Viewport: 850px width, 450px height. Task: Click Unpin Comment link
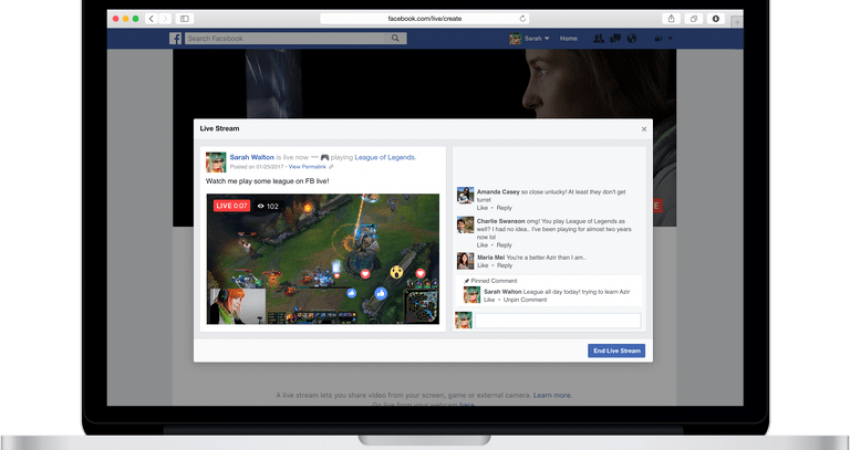525,300
